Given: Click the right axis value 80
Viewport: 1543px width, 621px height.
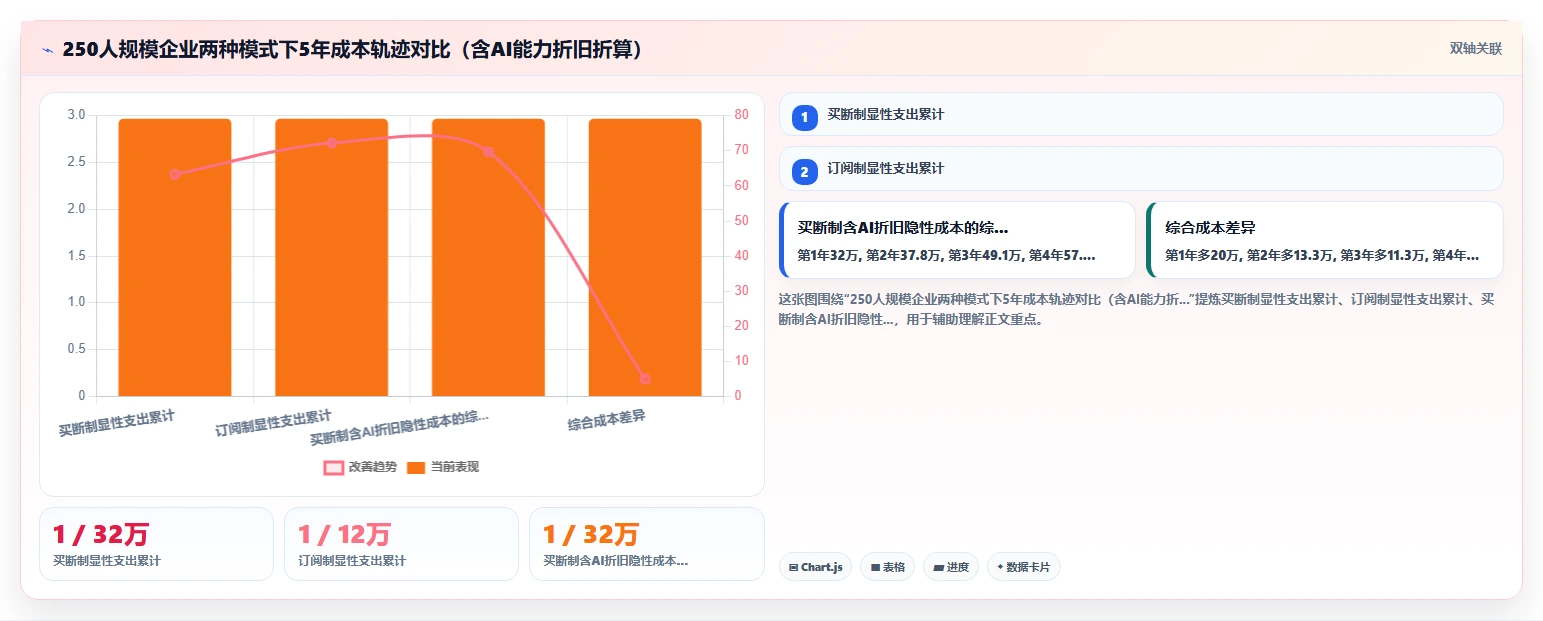Looking at the screenshot, I should click(x=741, y=115).
